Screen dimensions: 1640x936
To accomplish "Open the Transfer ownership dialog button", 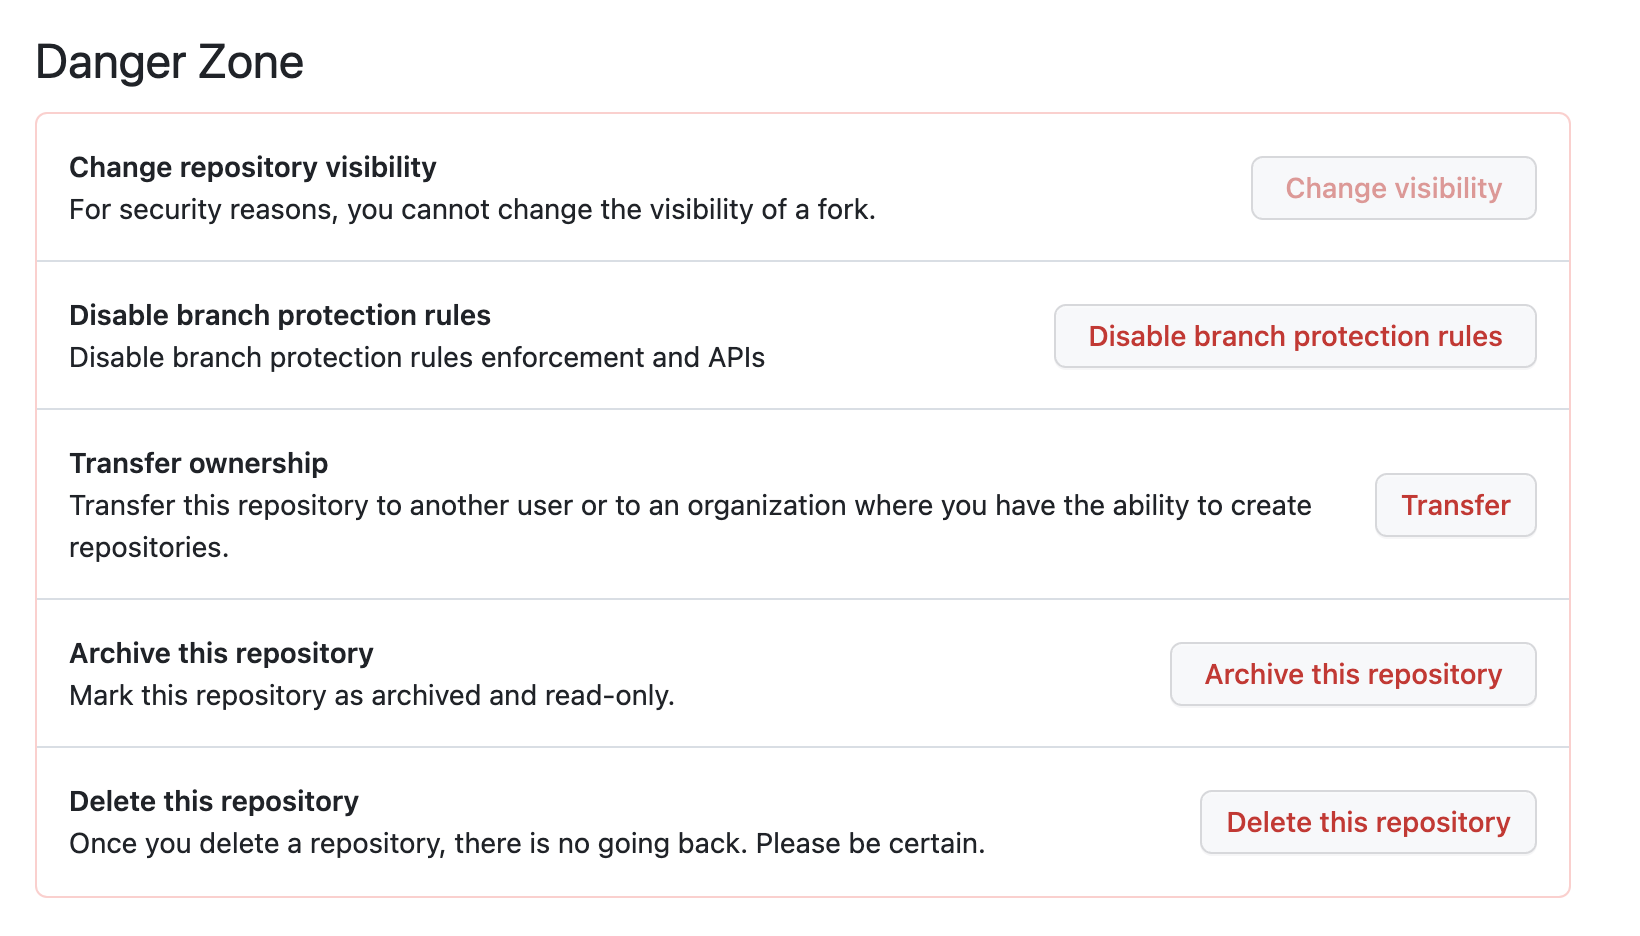I will click(x=1455, y=505).
